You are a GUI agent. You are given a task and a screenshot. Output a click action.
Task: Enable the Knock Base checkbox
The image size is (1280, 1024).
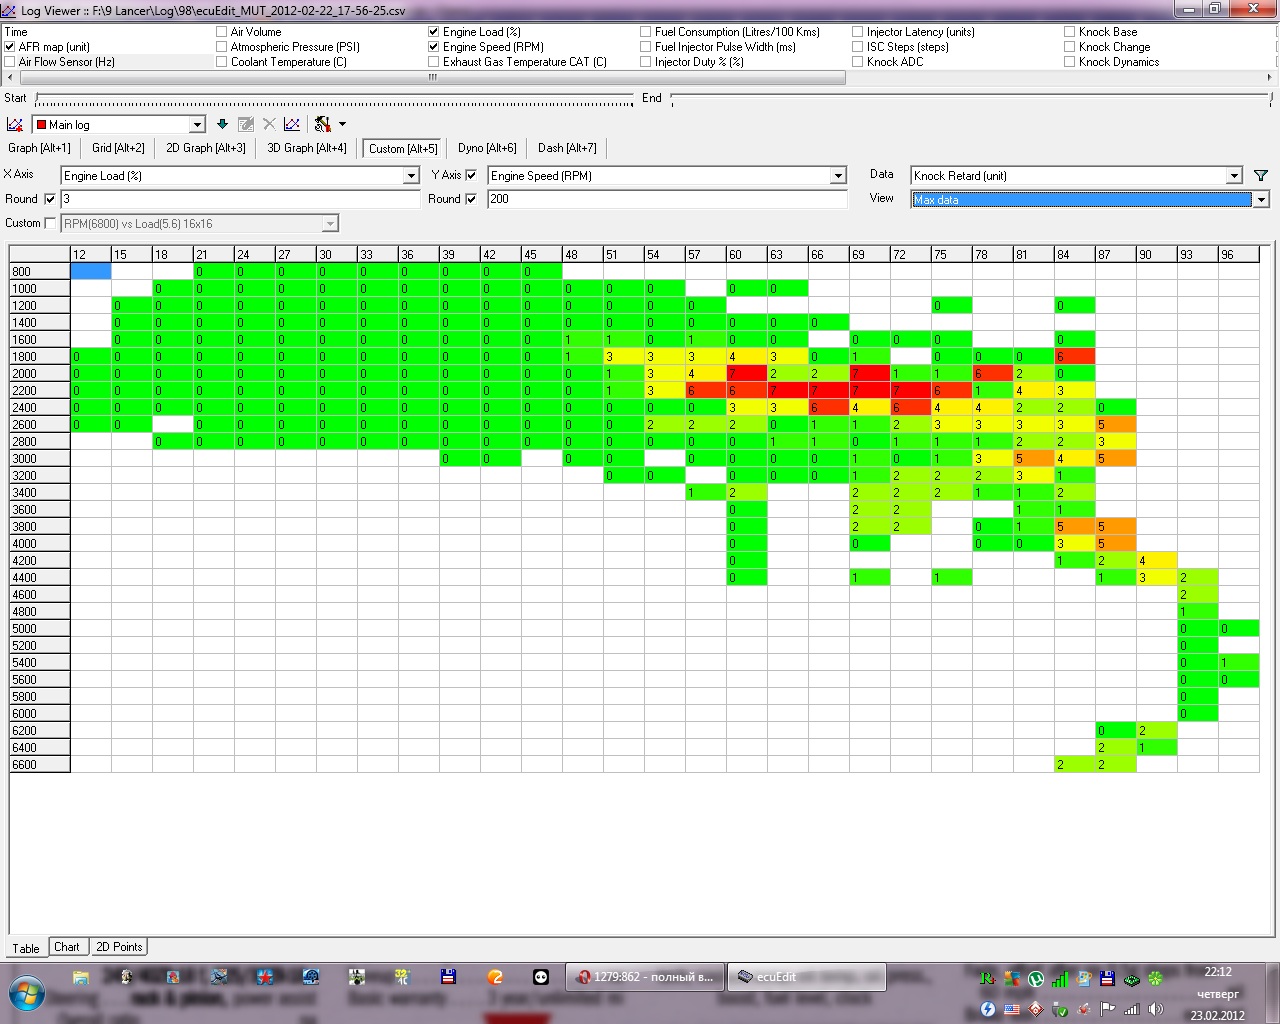(x=1070, y=32)
